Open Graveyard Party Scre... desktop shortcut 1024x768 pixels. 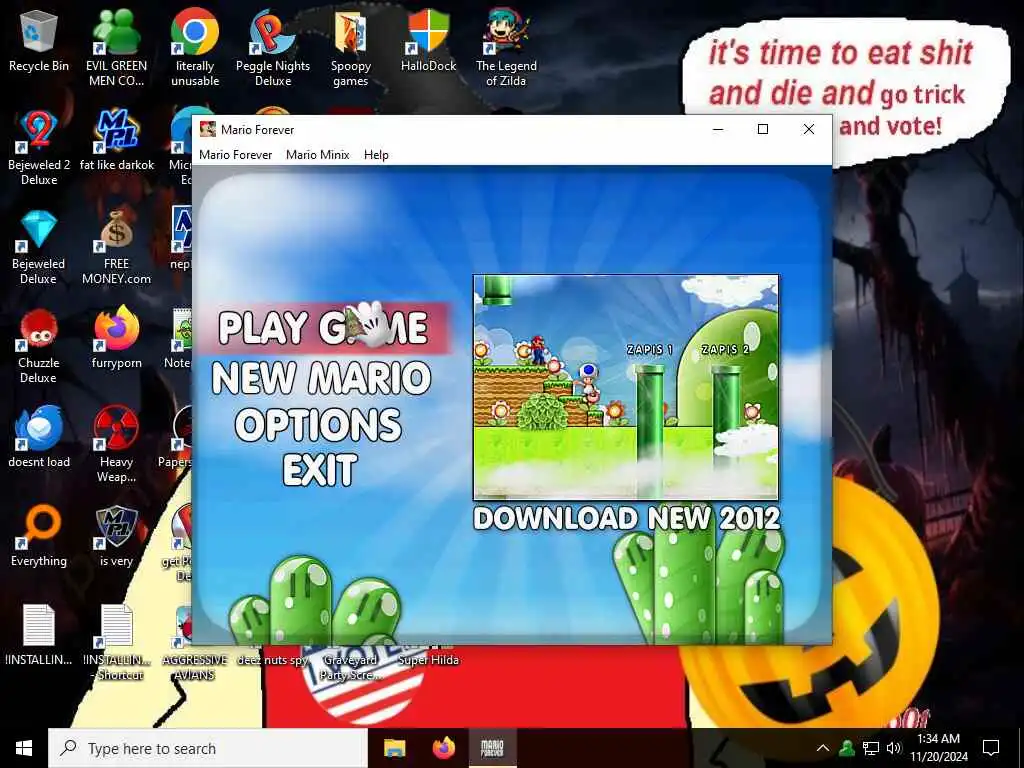pyautogui.click(x=351, y=667)
